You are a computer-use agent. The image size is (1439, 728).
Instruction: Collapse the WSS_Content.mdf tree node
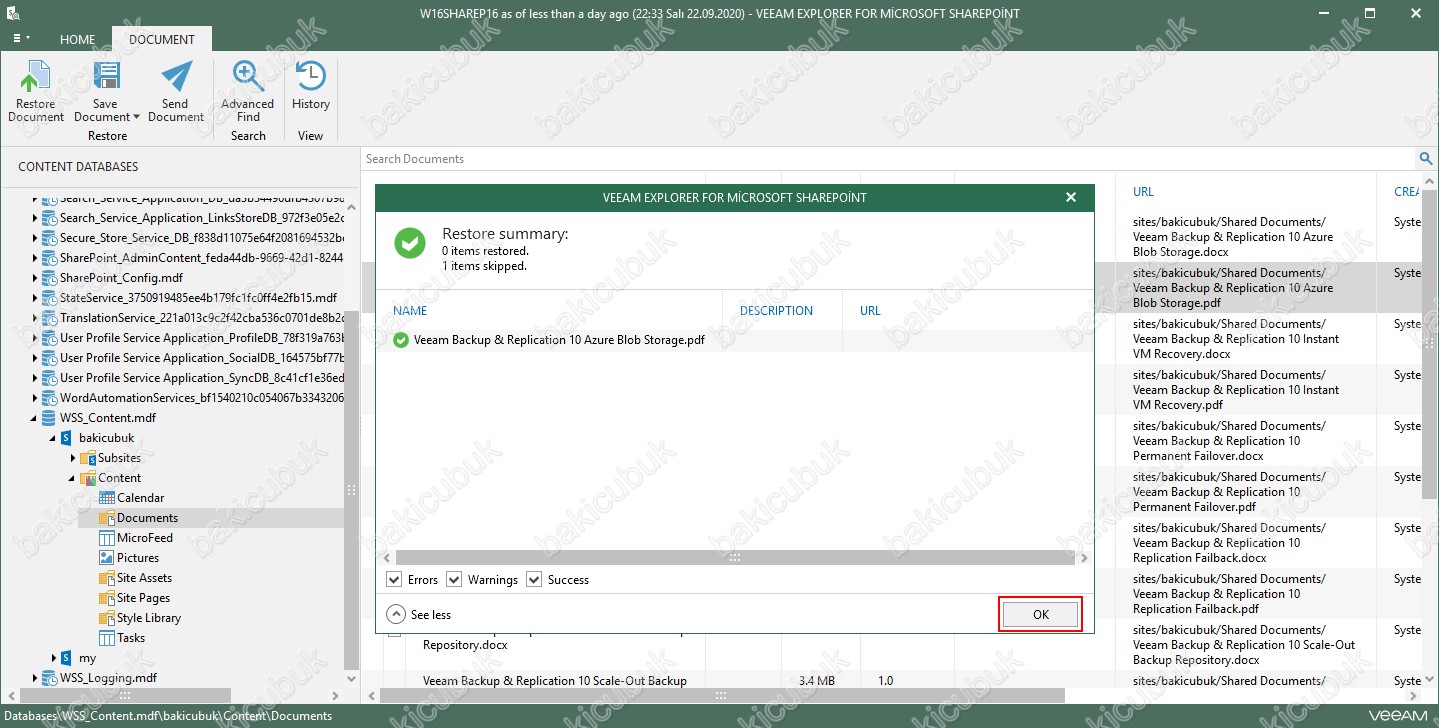pyautogui.click(x=34, y=418)
